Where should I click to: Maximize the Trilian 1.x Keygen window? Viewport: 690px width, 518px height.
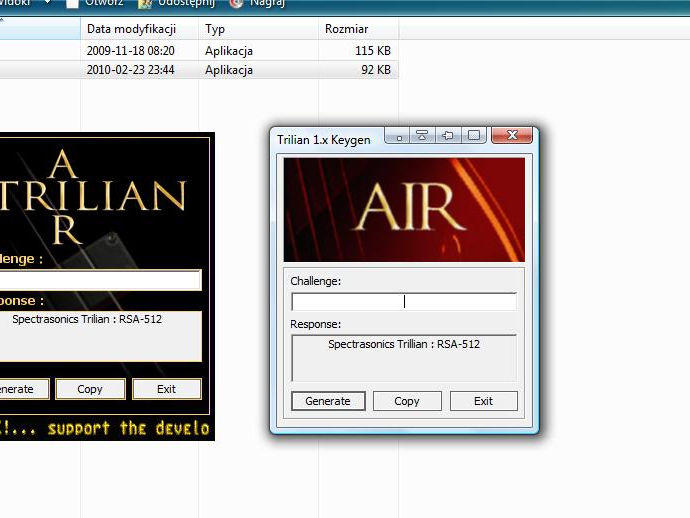[x=473, y=136]
